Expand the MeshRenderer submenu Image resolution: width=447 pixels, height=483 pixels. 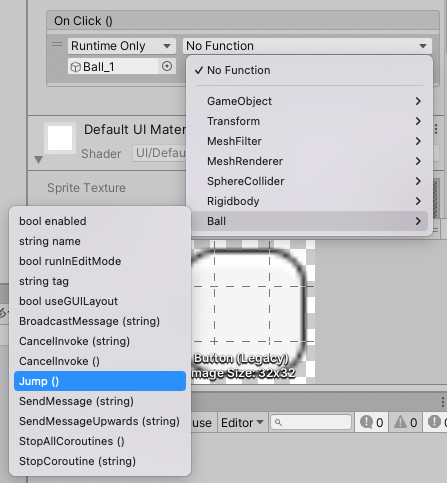pos(309,161)
